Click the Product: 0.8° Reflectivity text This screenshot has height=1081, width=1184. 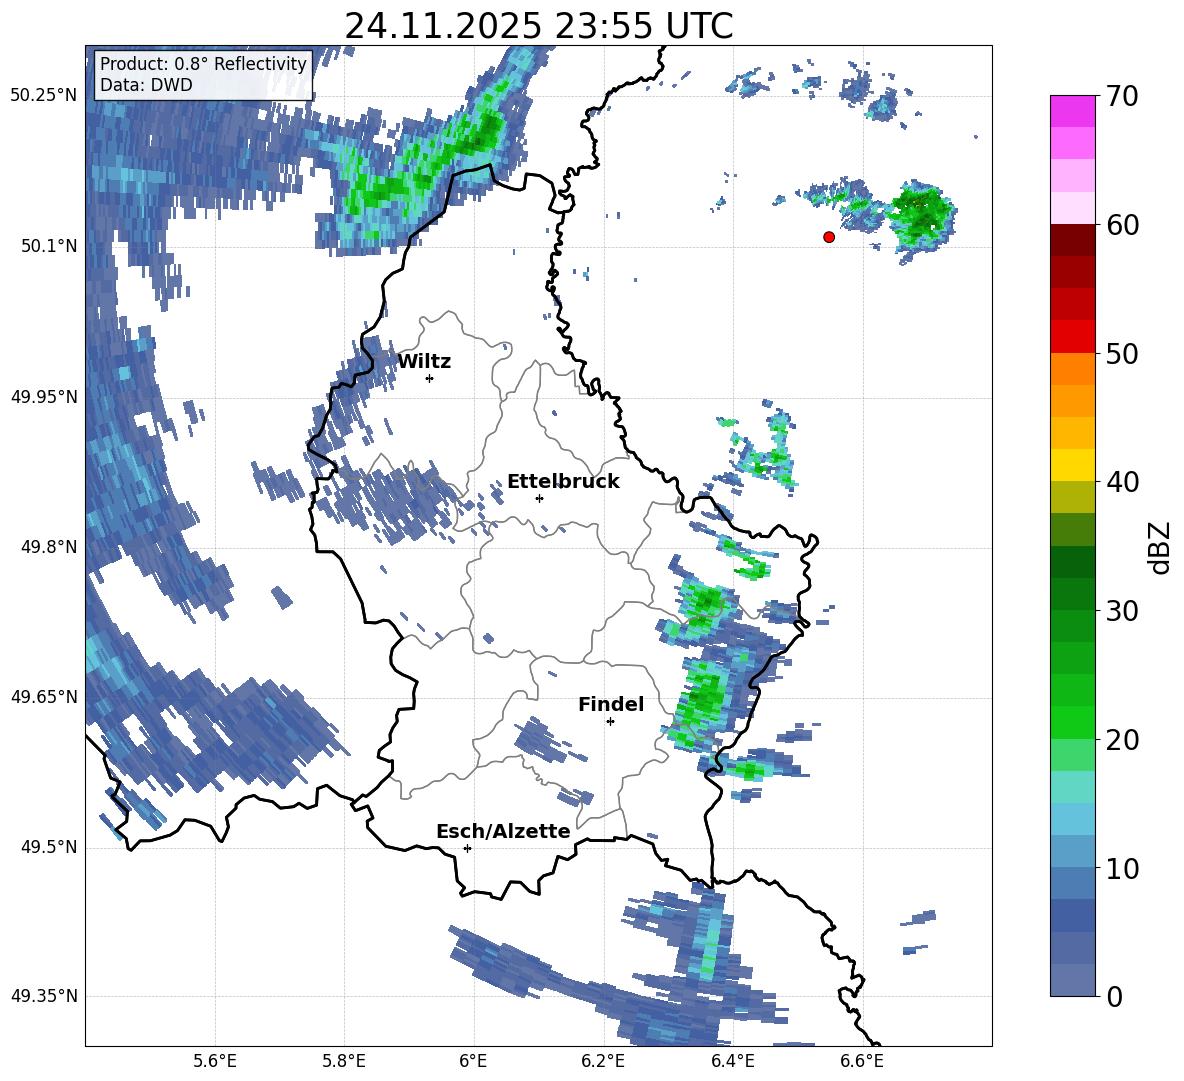click(x=203, y=63)
